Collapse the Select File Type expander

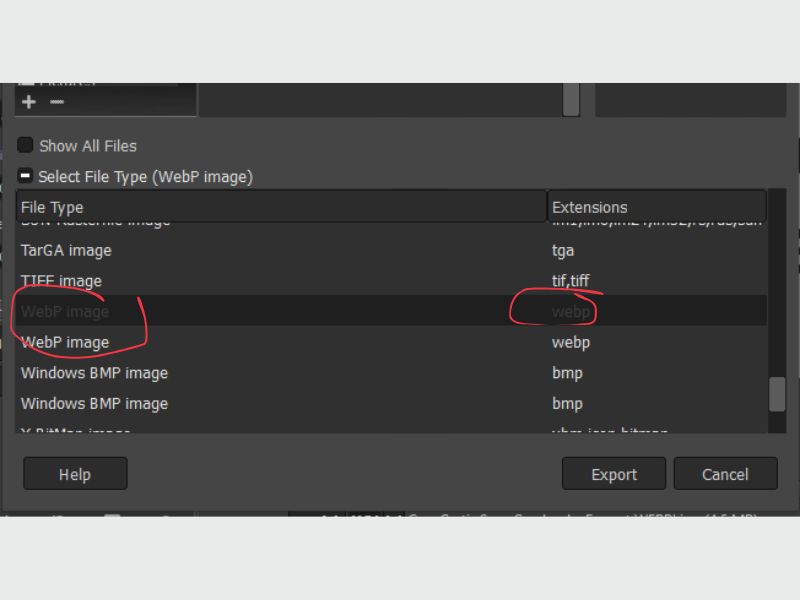pos(26,177)
